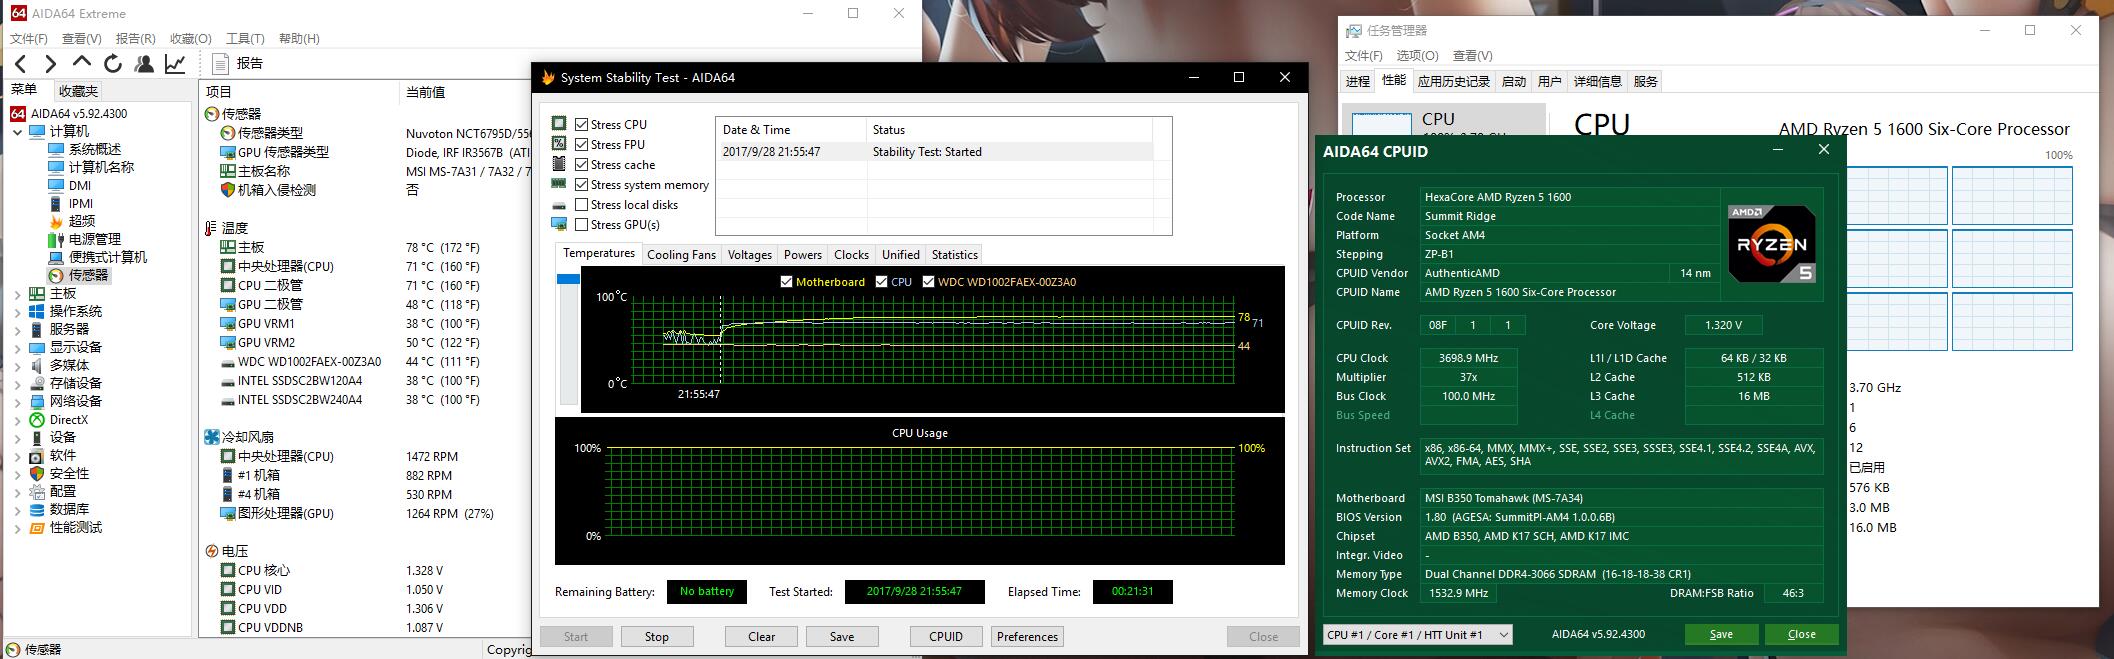The image size is (2114, 659).
Task: Expand the 软件 tree node
Action: [x=17, y=456]
